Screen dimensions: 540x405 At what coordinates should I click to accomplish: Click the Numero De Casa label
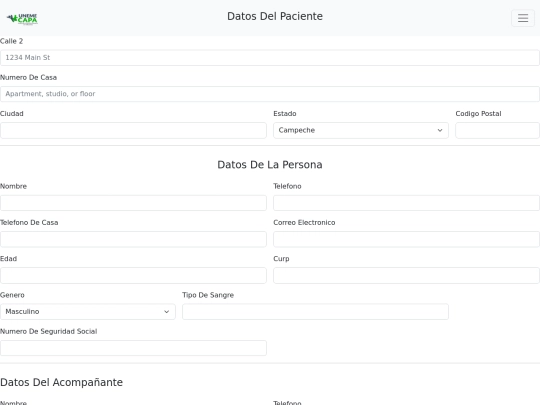click(28, 77)
